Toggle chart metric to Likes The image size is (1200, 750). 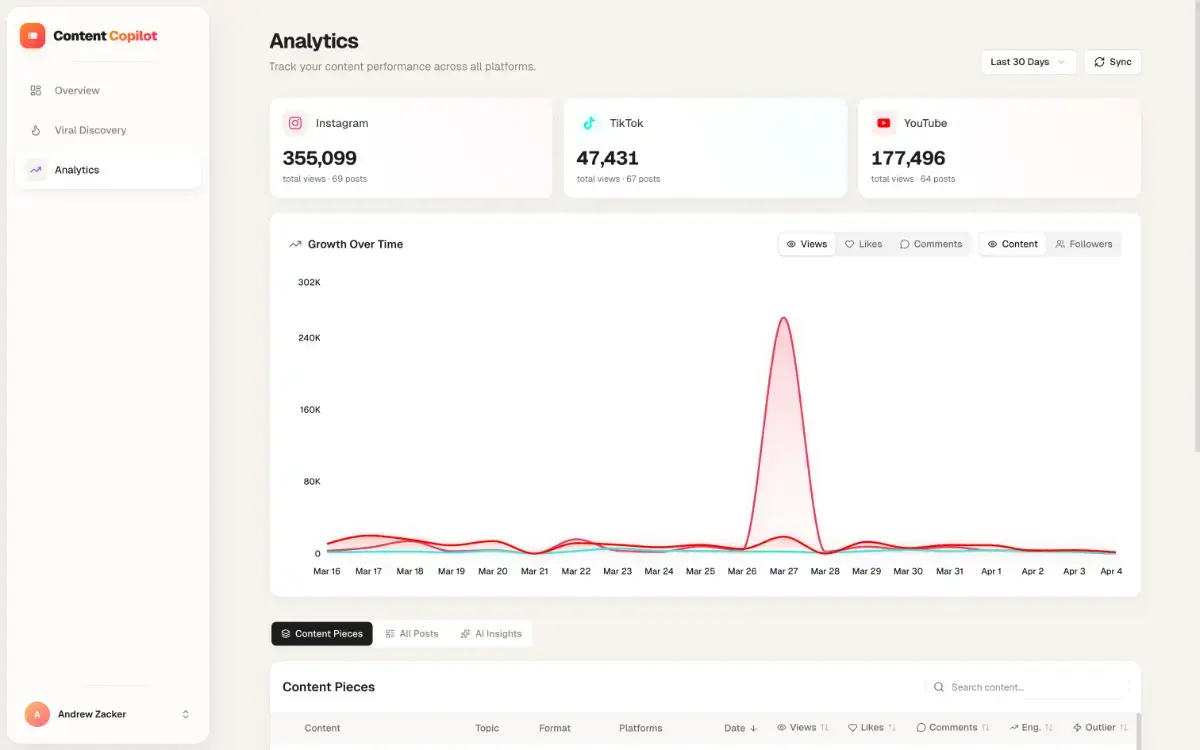tap(863, 244)
